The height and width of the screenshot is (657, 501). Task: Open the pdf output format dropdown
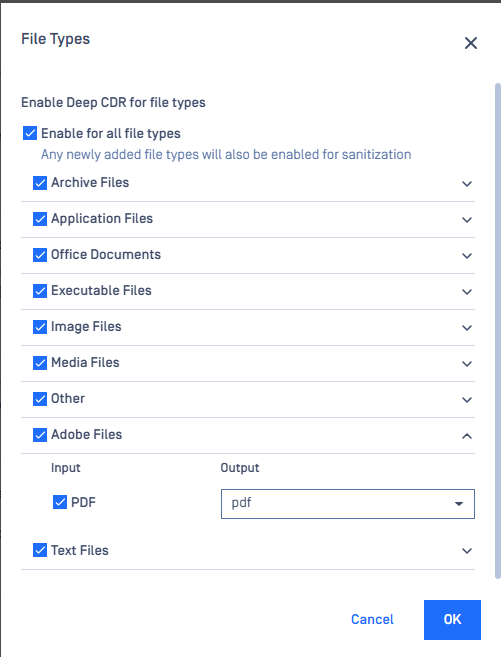point(348,504)
